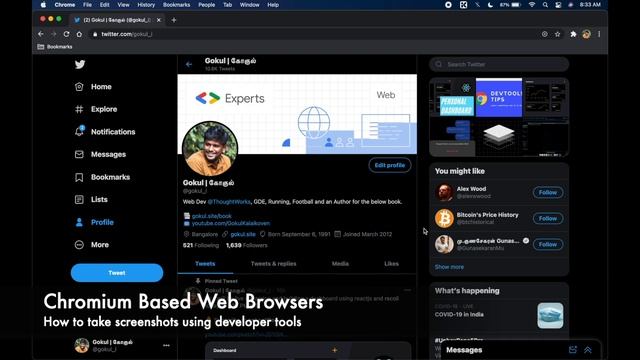
Task: Open Chrome's three-dot menu
Action: pos(599,34)
